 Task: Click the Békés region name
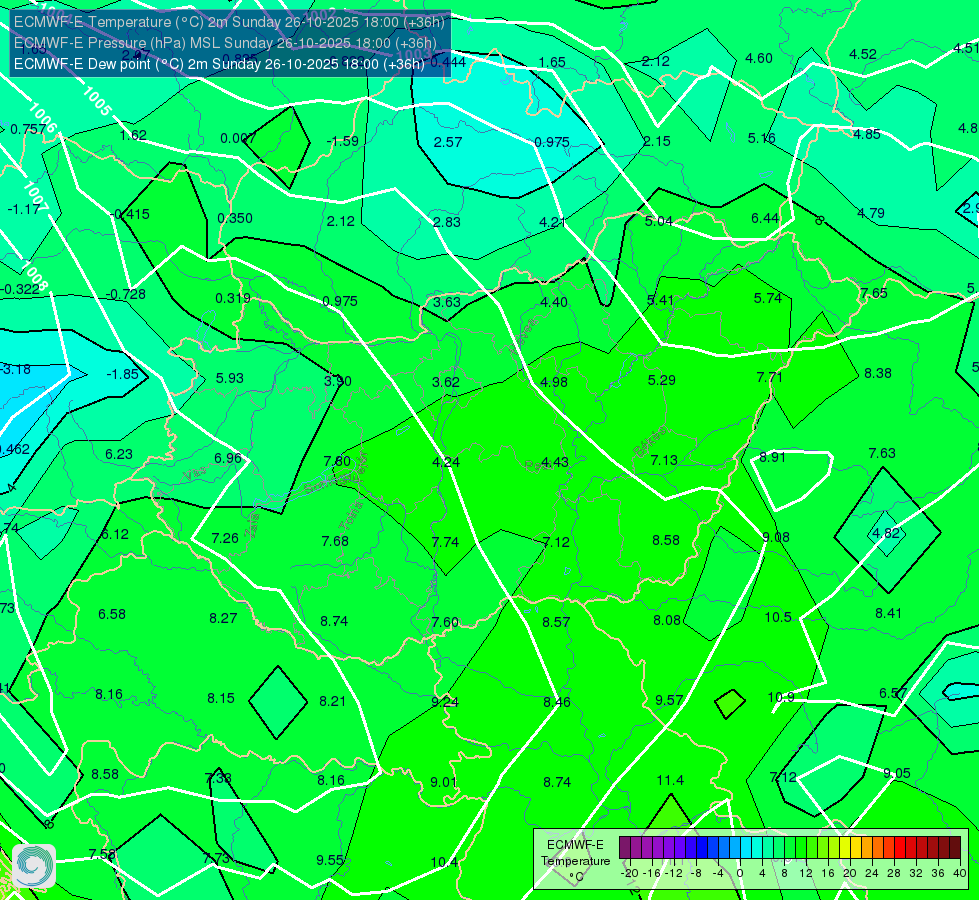click(x=651, y=442)
